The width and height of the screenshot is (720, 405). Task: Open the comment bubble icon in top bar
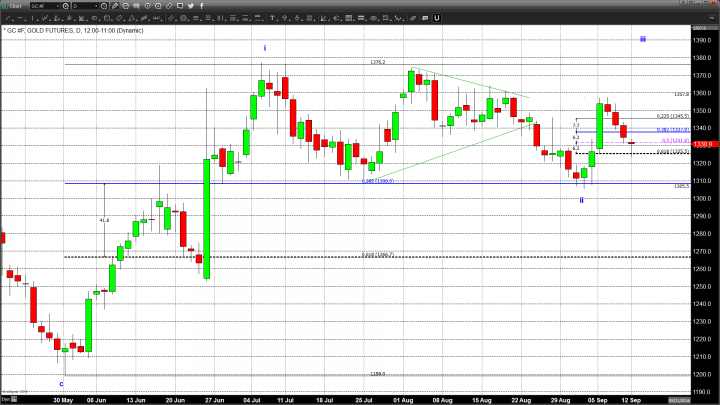(180, 6)
